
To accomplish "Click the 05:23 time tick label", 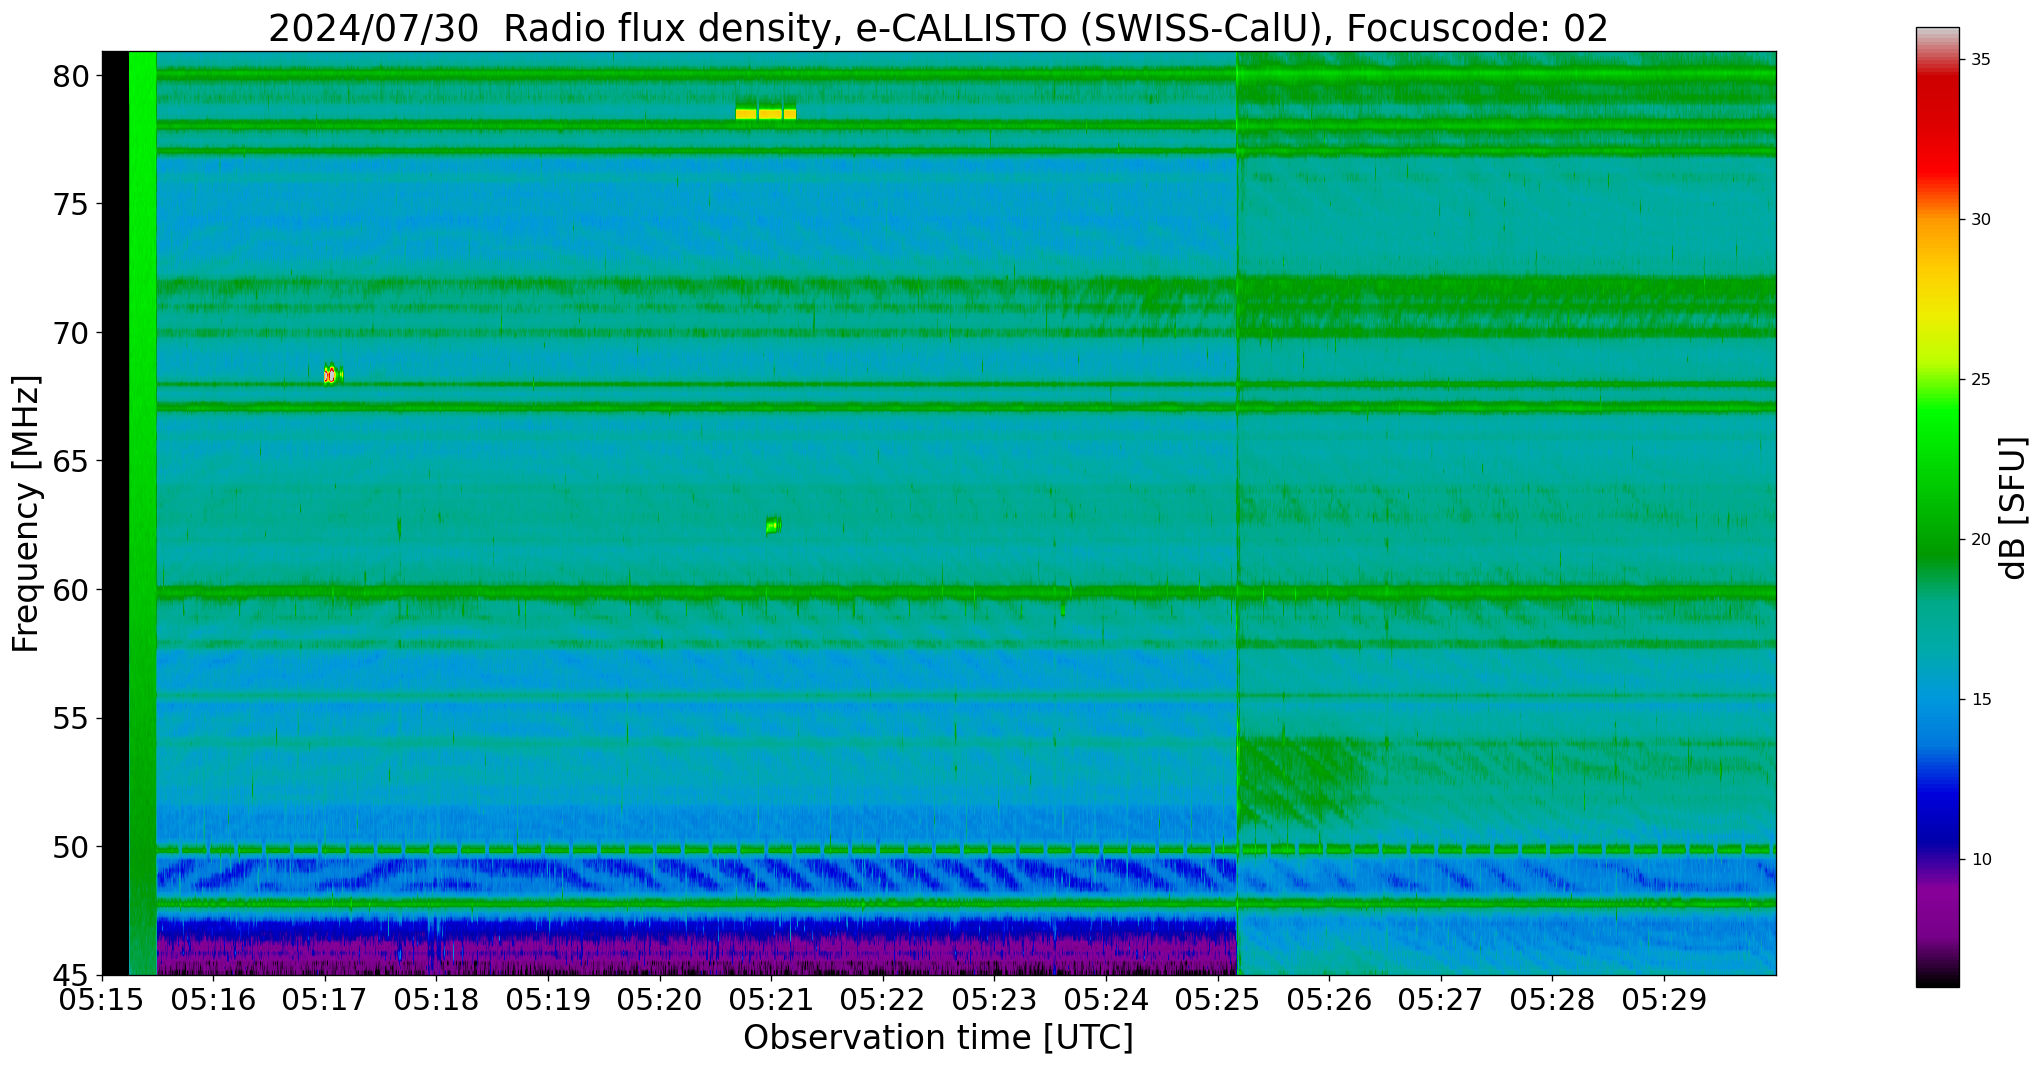I will coord(994,999).
